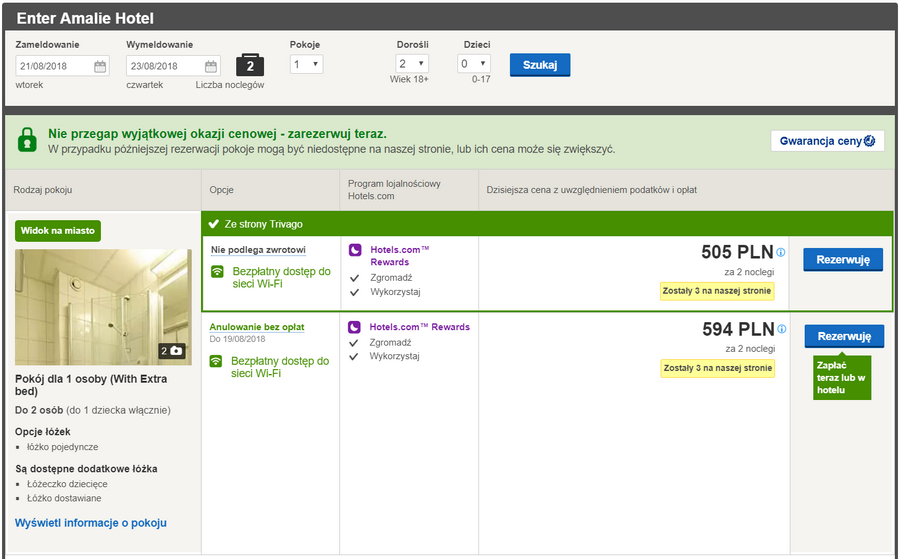Click the price guarantee badge icon
The width and height of the screenshot is (900, 559).
tap(869, 141)
